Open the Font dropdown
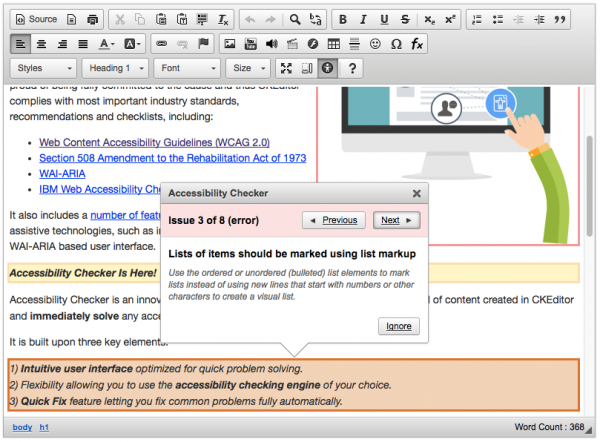Viewport: 600px width, 442px height. (187, 68)
